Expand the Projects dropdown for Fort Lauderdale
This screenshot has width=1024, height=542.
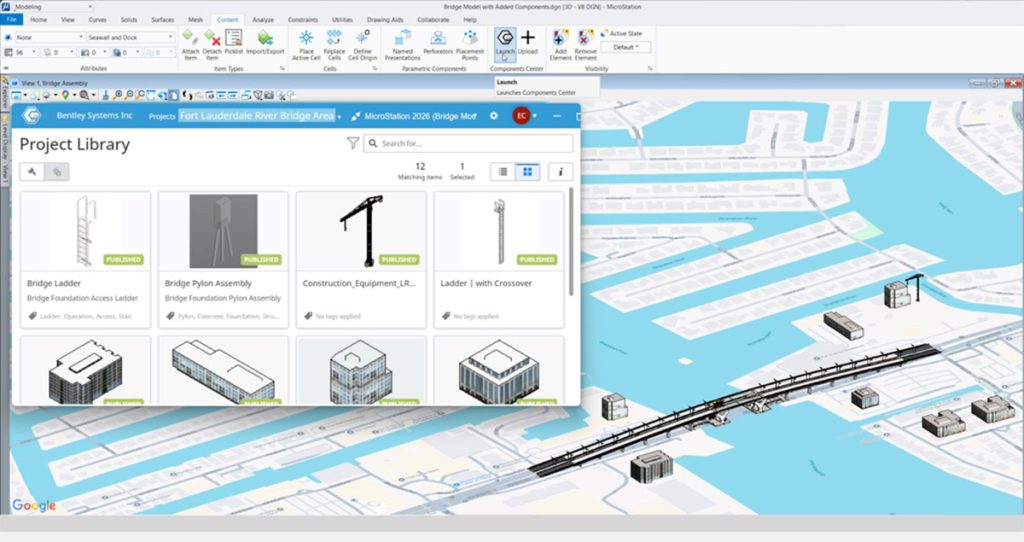(340, 117)
